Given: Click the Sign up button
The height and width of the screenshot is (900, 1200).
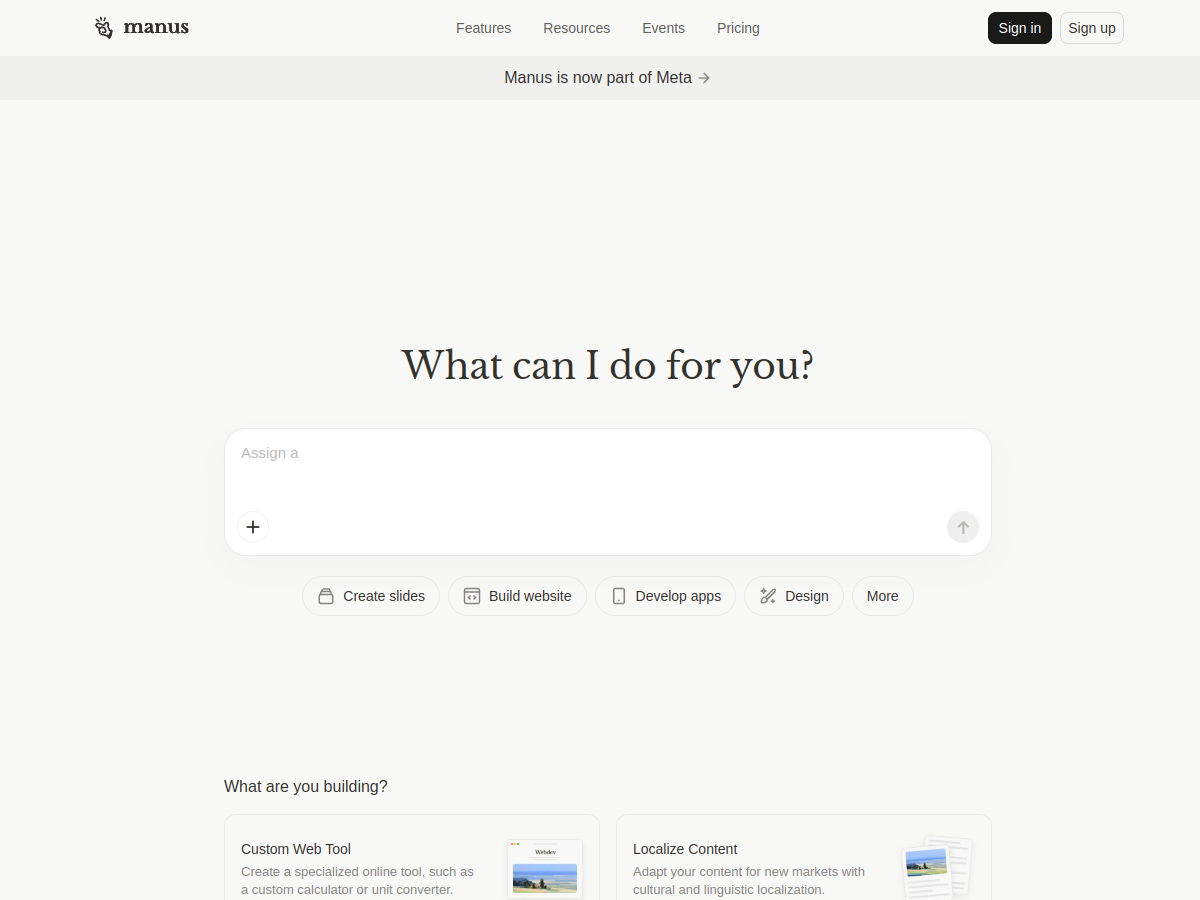Looking at the screenshot, I should [1091, 28].
